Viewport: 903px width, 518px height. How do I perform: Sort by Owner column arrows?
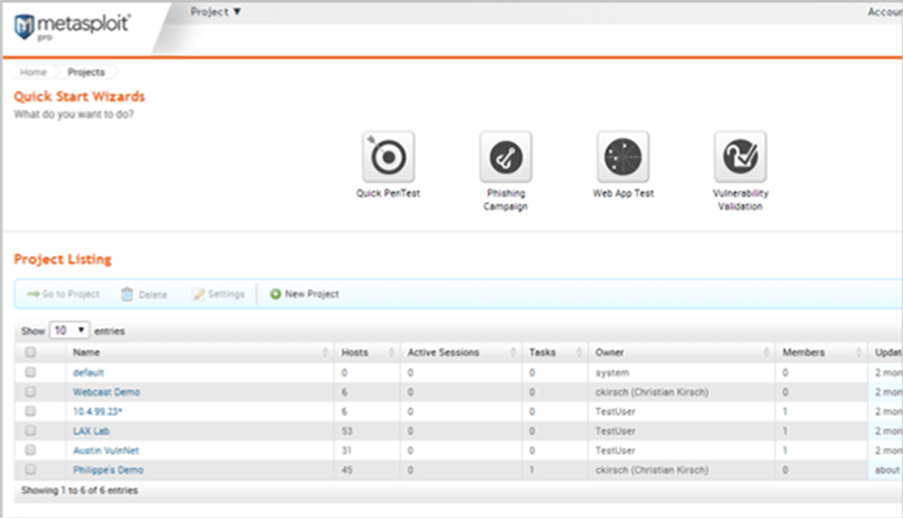[766, 352]
